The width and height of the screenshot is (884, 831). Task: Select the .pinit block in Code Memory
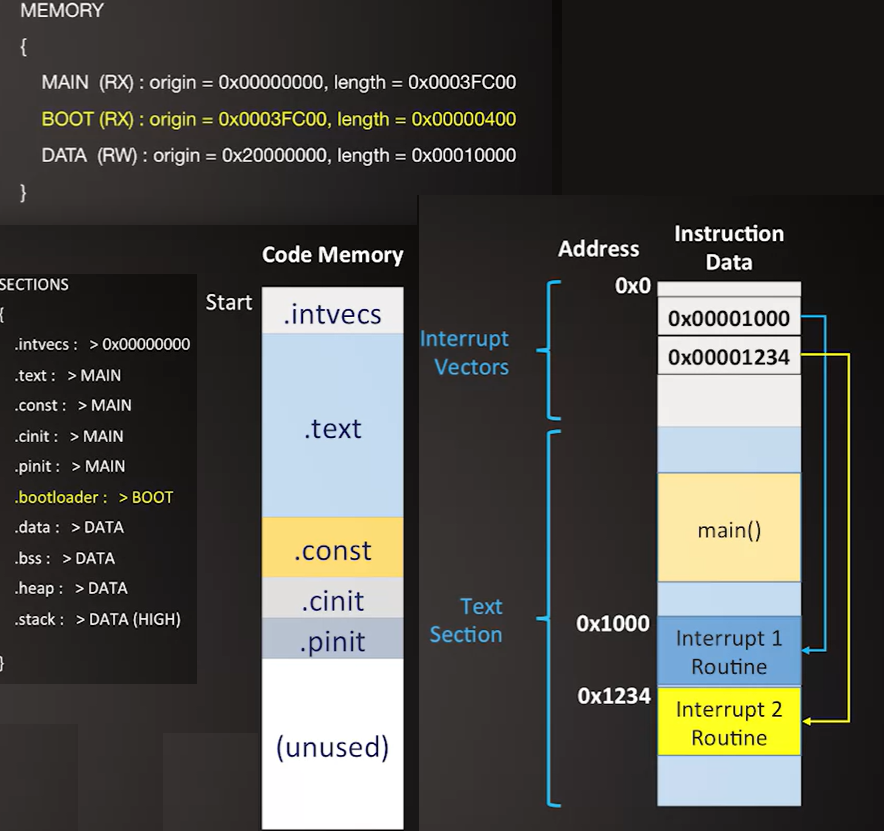tap(333, 639)
